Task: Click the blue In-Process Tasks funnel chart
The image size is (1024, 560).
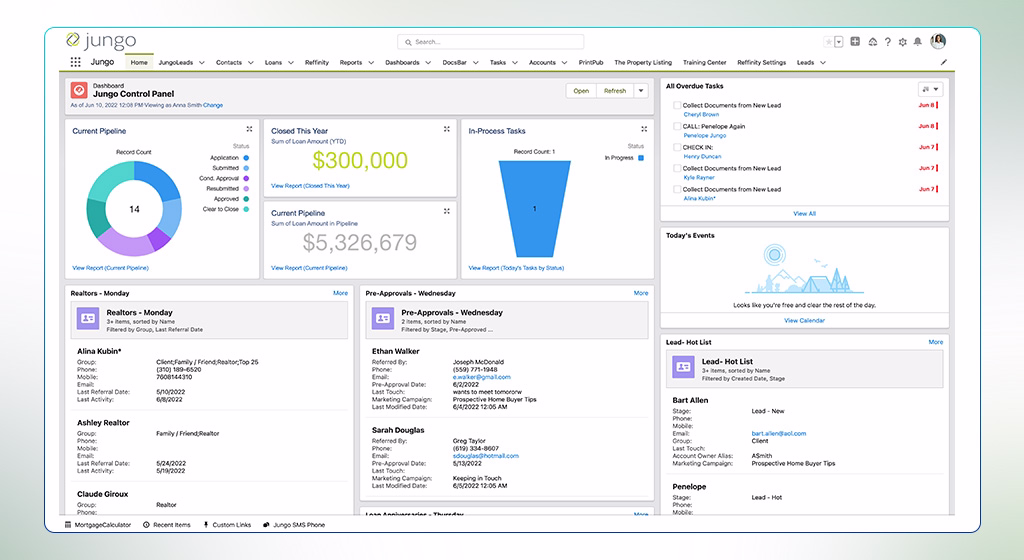Action: click(534, 209)
